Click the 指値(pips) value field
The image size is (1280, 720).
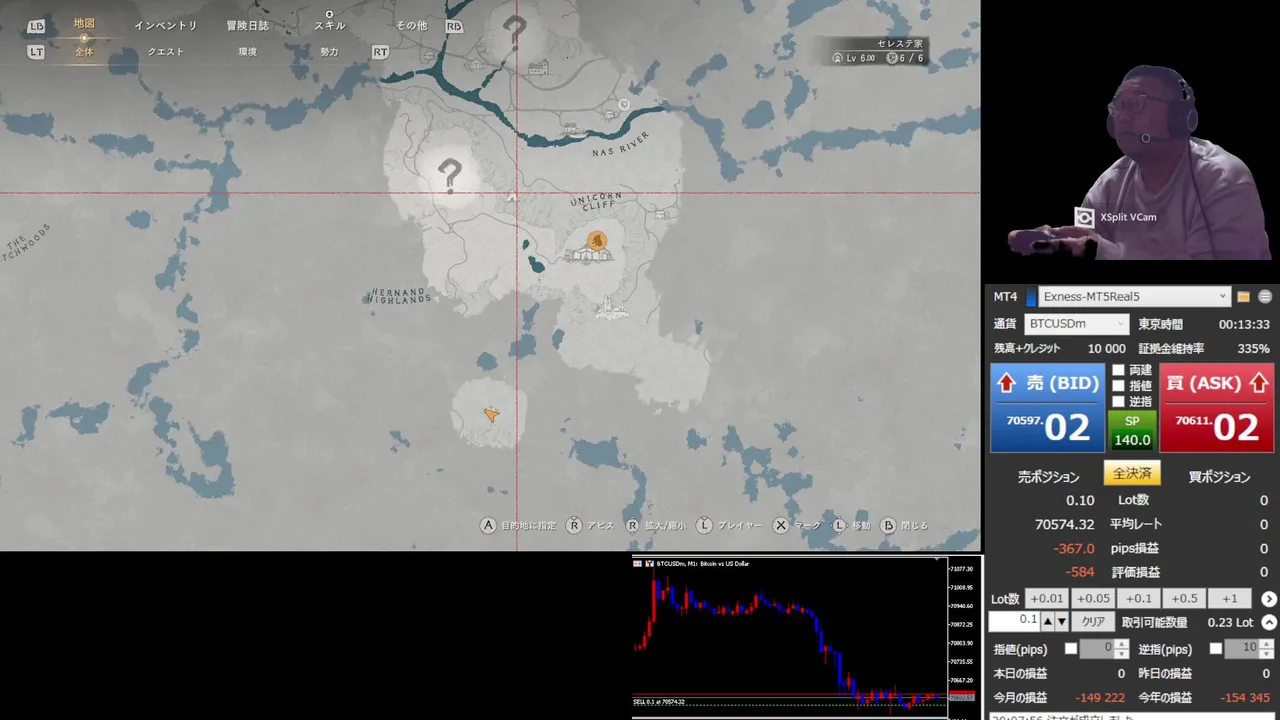(x=1097, y=649)
